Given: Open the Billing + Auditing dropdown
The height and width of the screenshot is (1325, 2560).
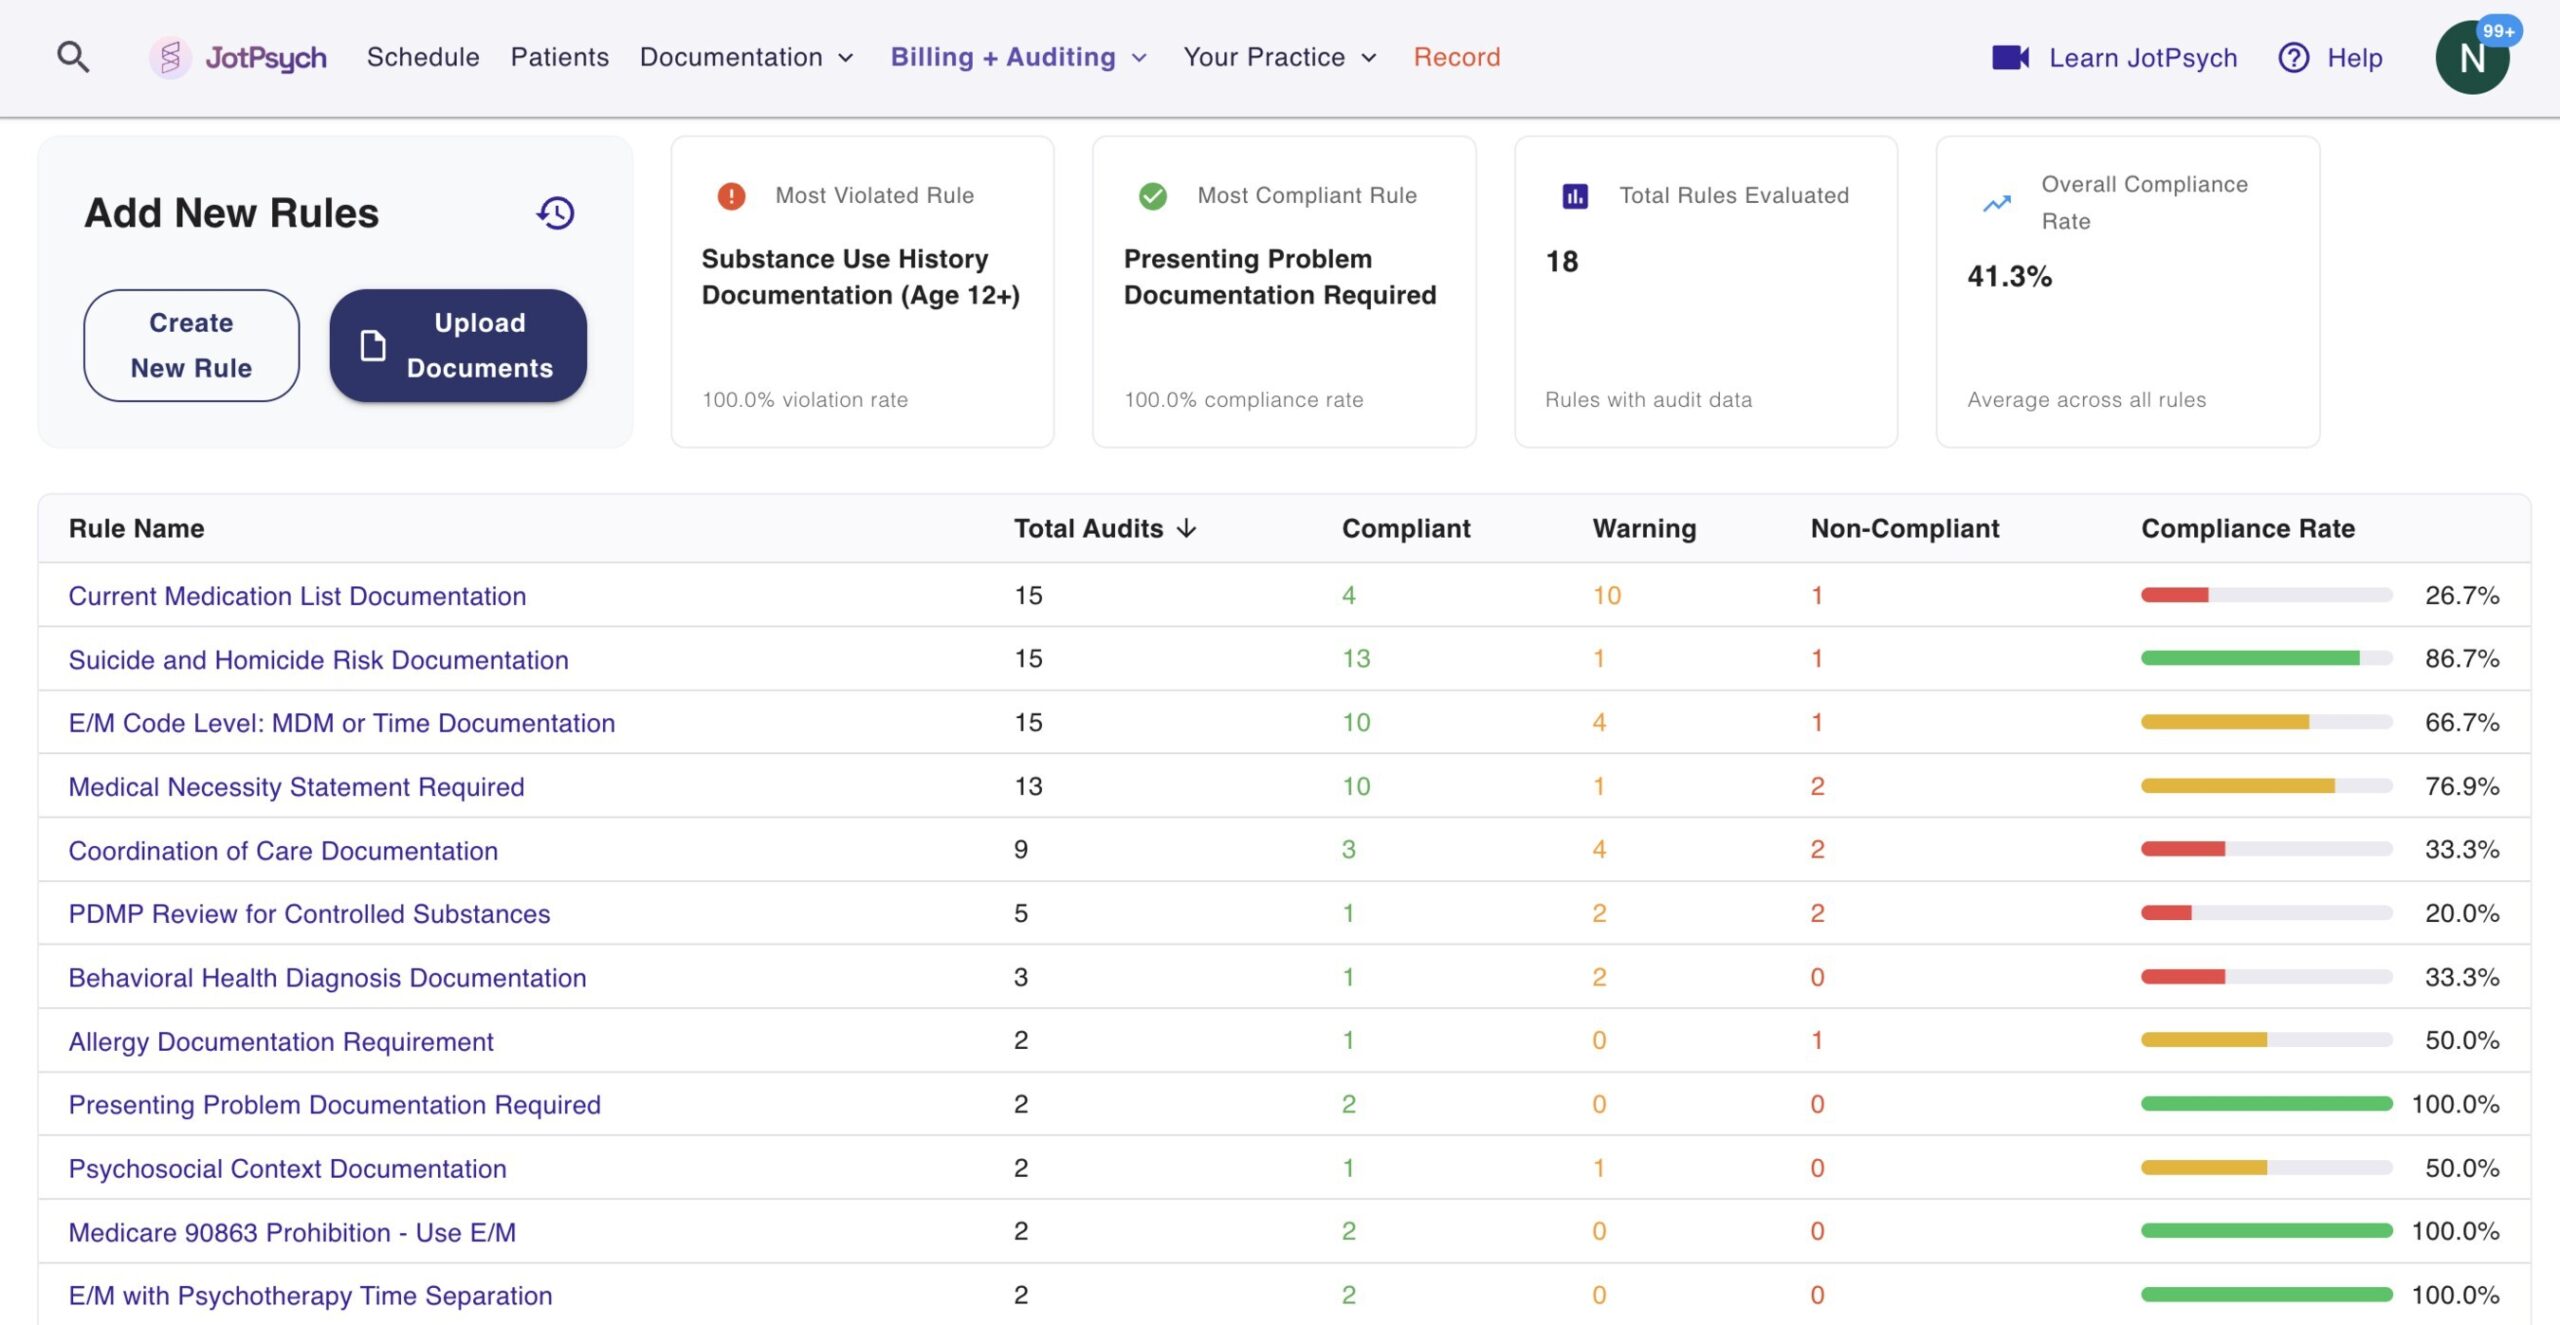Looking at the screenshot, I should pos(1003,57).
